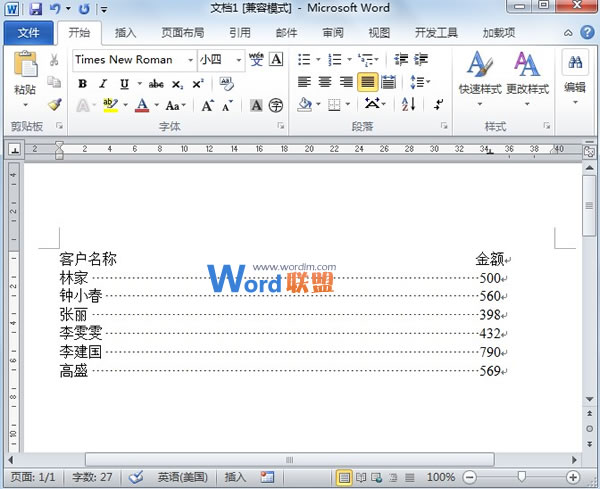Open the 字体 font dialog launcher
Image resolution: width=600 pixels, height=489 pixels.
click(x=281, y=126)
